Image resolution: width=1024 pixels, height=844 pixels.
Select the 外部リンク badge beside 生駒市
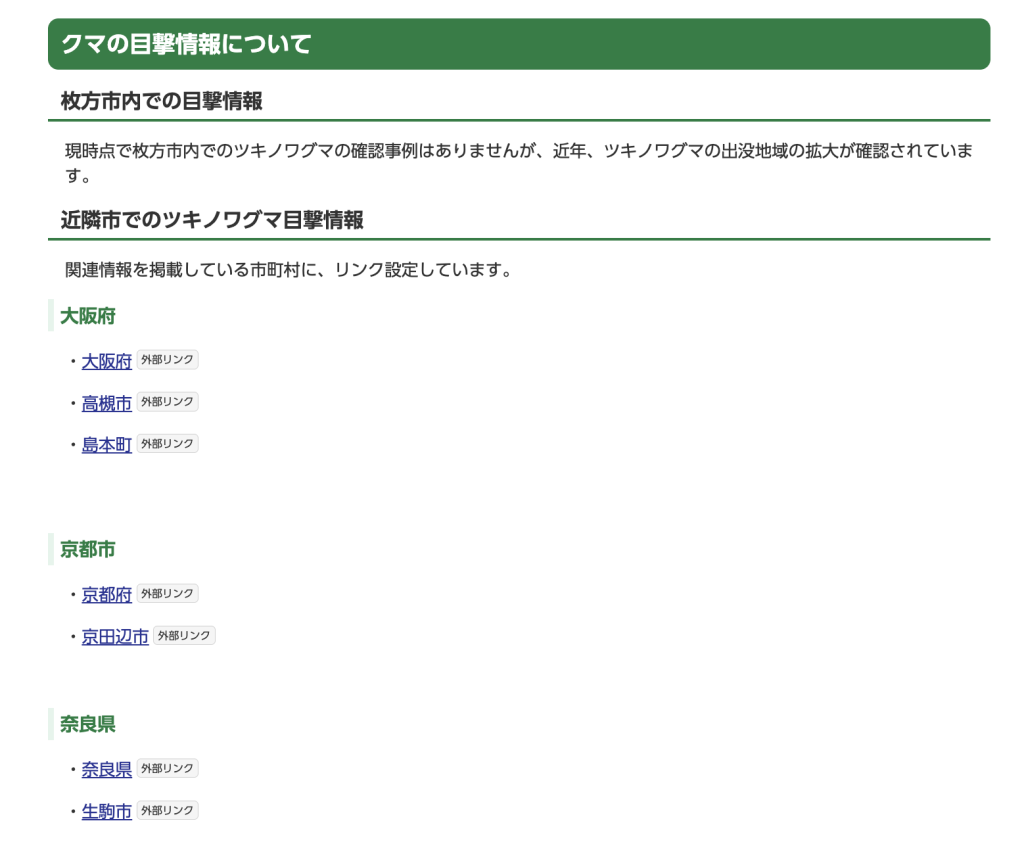click(167, 811)
